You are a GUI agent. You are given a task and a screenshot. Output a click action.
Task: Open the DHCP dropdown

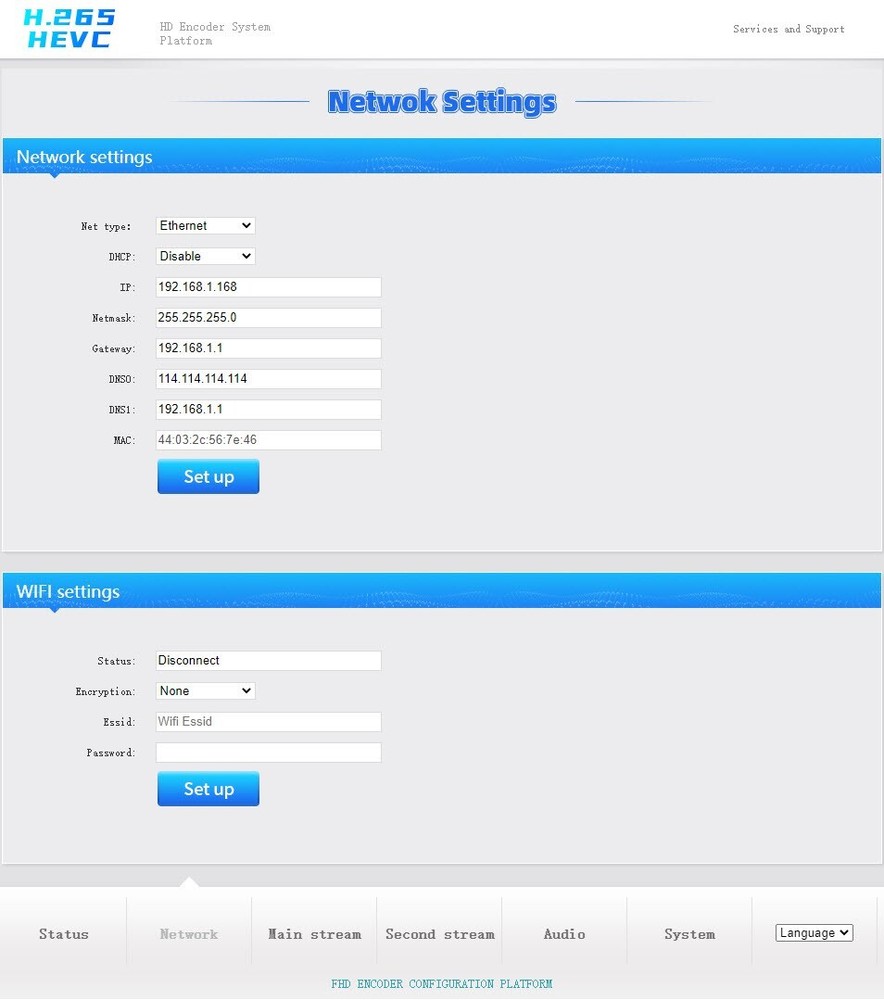tap(204, 256)
